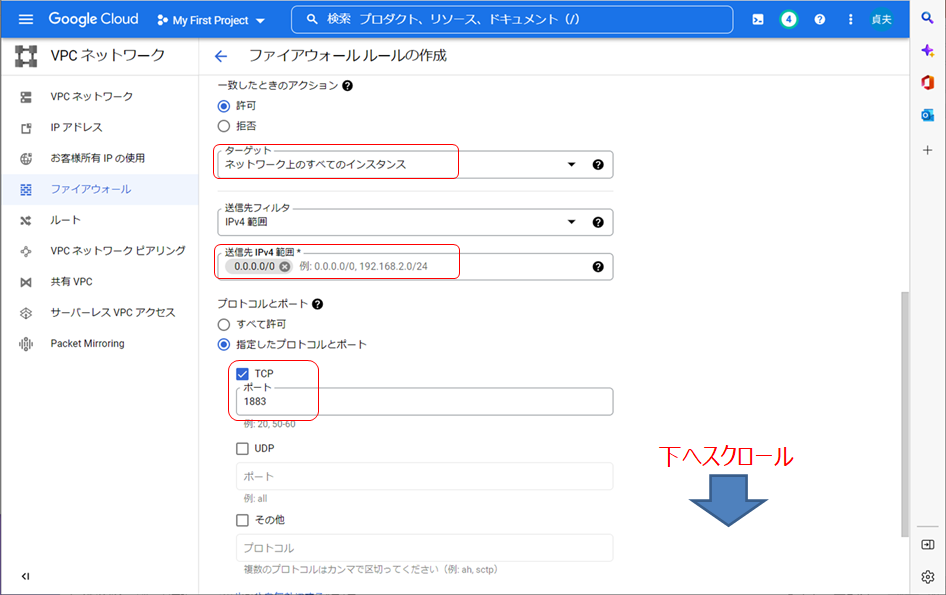Image resolution: width=946 pixels, height=595 pixels.
Task: Open the help question mark menu
Action: point(819,20)
